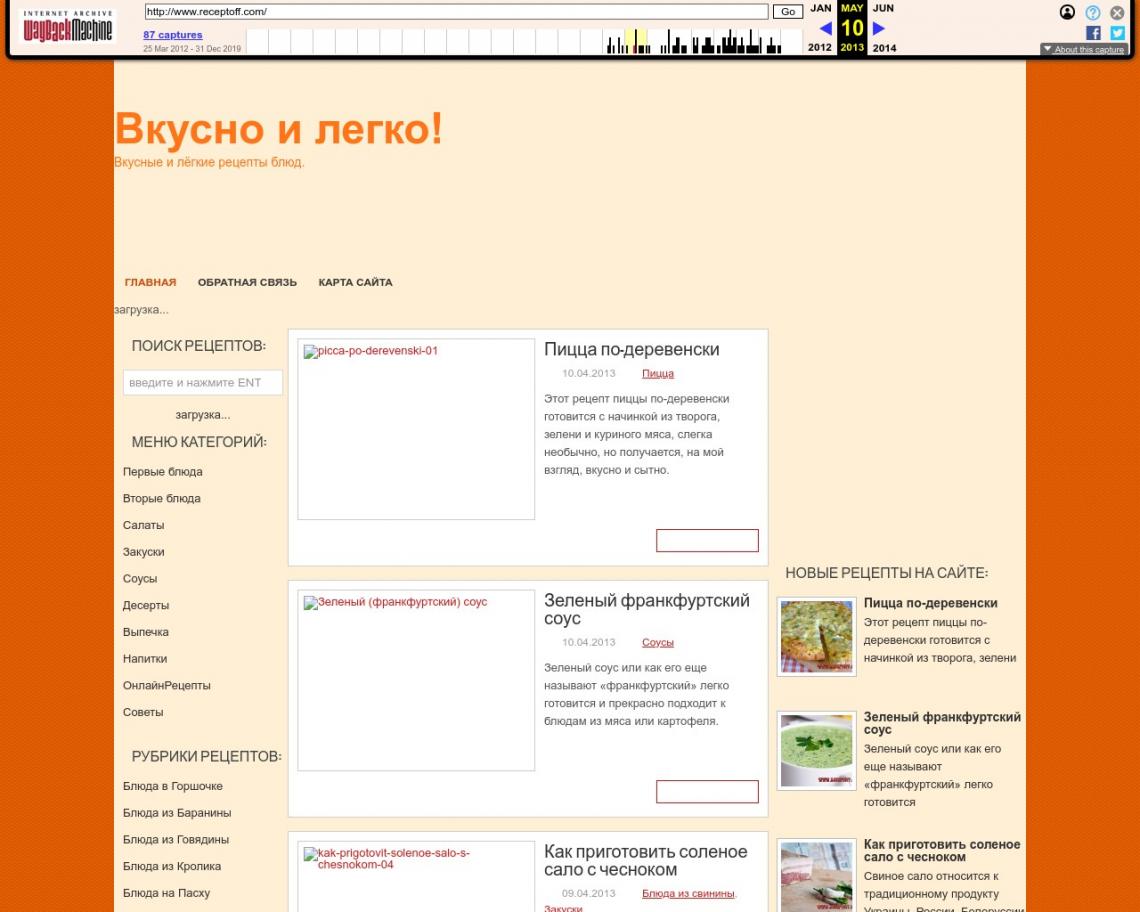Open post Как приготовить соленое сало с чесноком
This screenshot has height=912, width=1140.
646,860
